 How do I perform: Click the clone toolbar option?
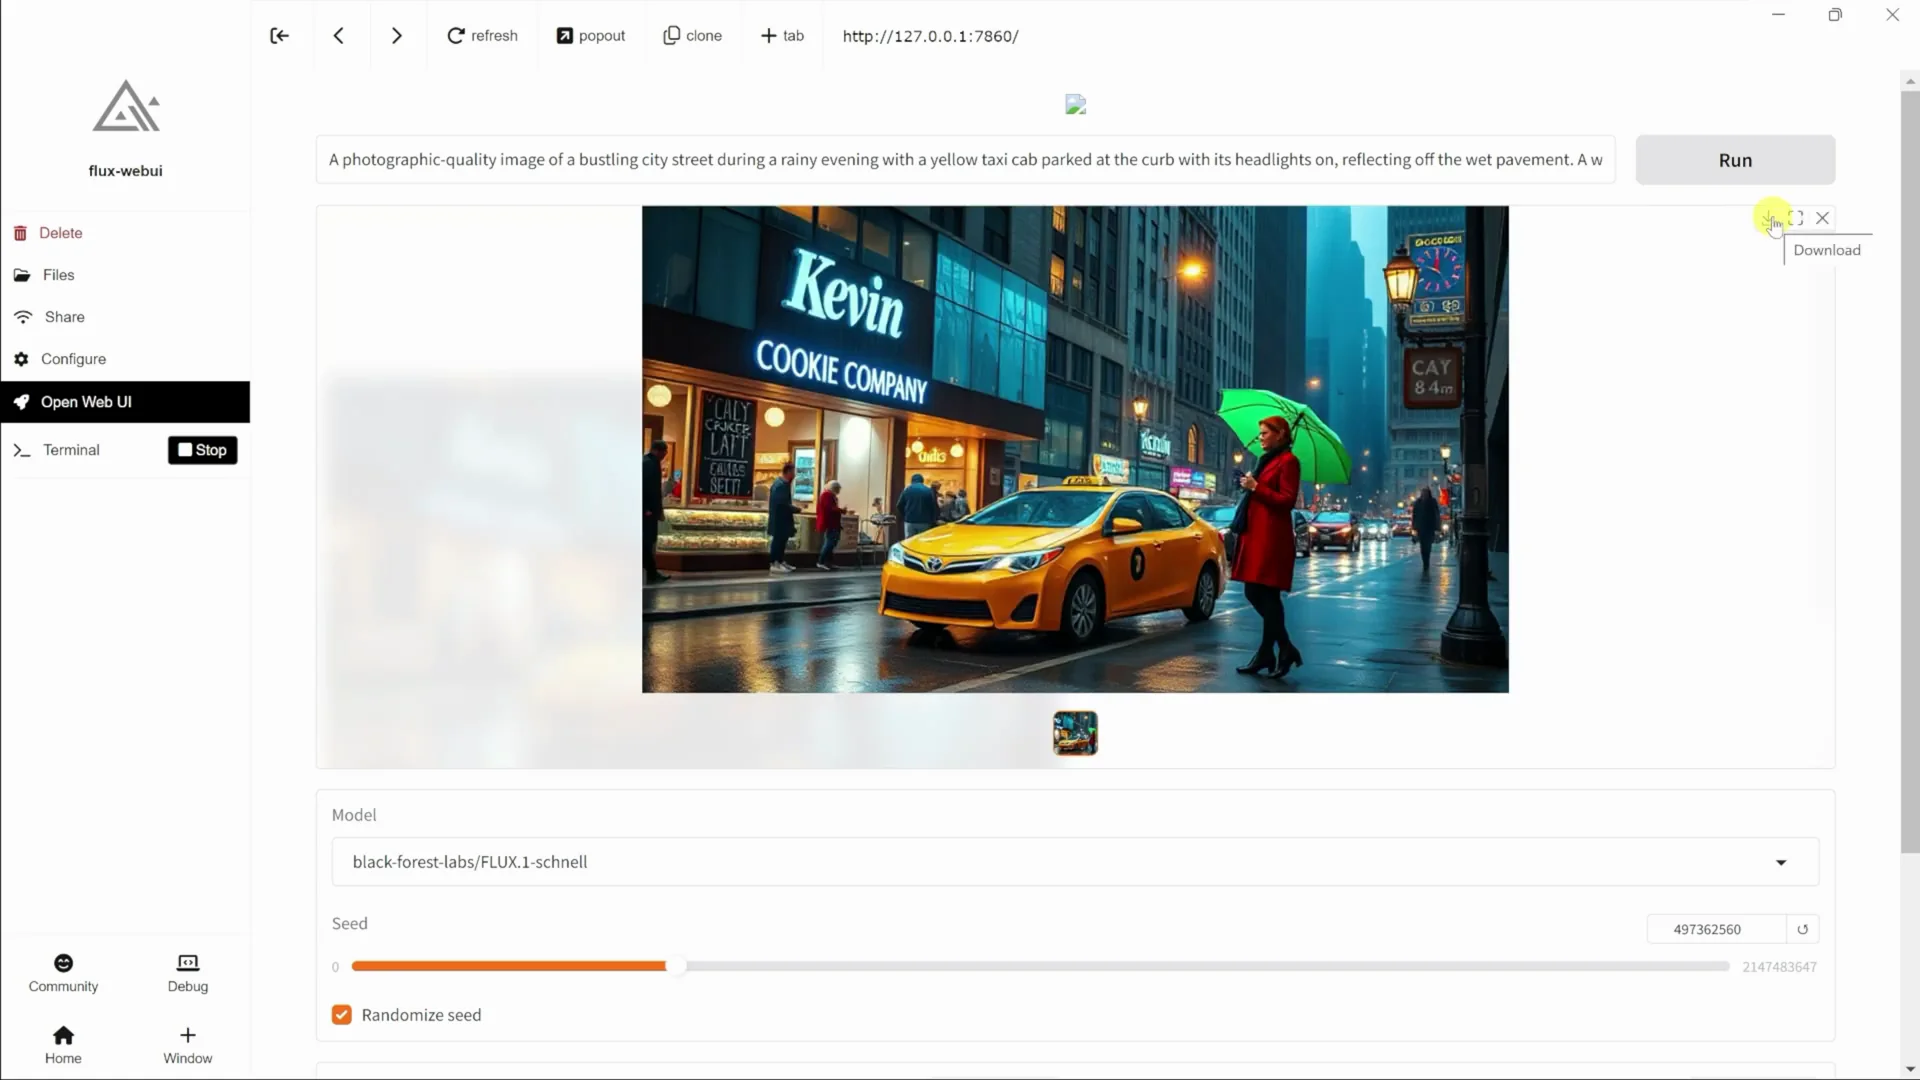pos(692,35)
